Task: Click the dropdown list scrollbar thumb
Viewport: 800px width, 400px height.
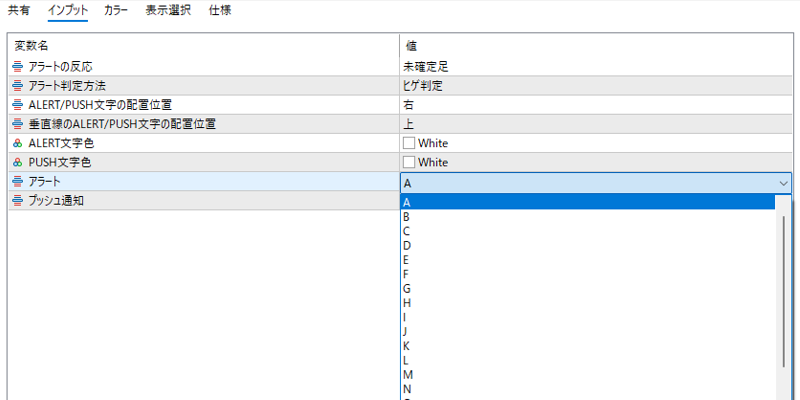Action: click(x=783, y=291)
